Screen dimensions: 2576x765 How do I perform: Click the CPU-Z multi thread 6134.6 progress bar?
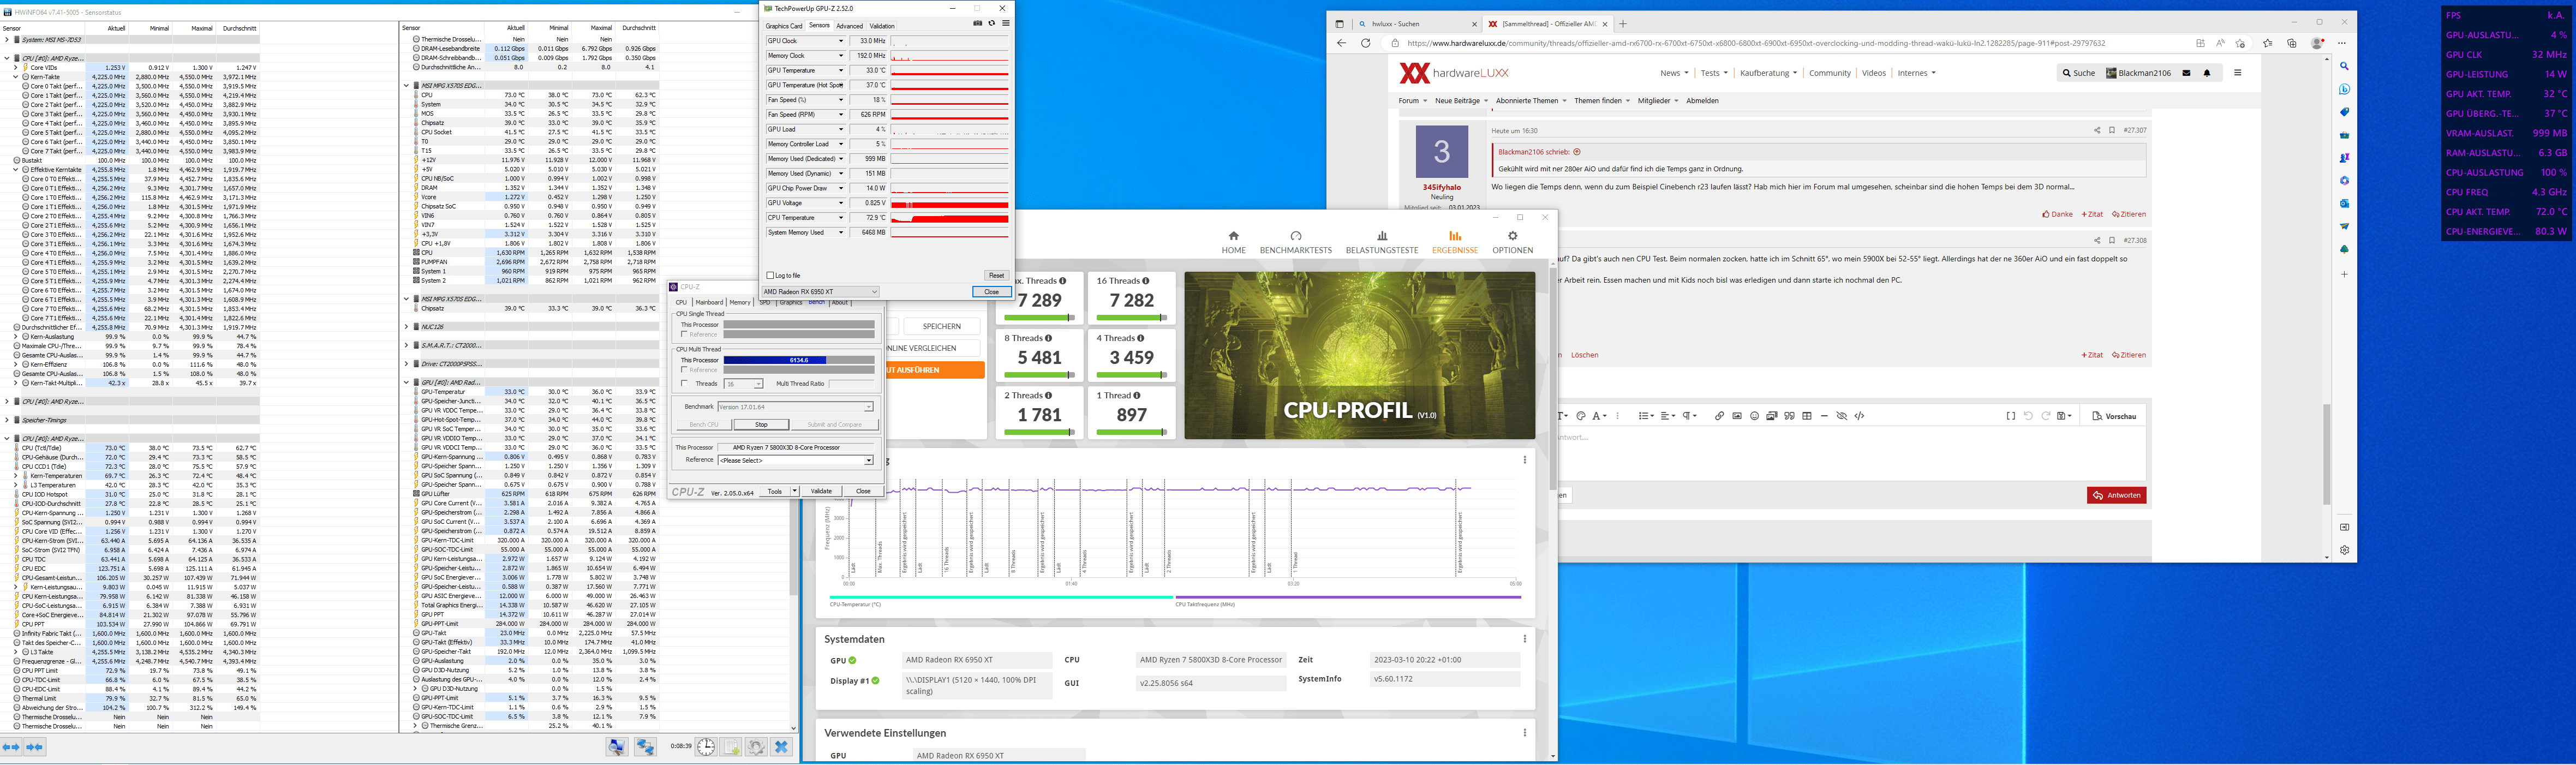click(799, 359)
